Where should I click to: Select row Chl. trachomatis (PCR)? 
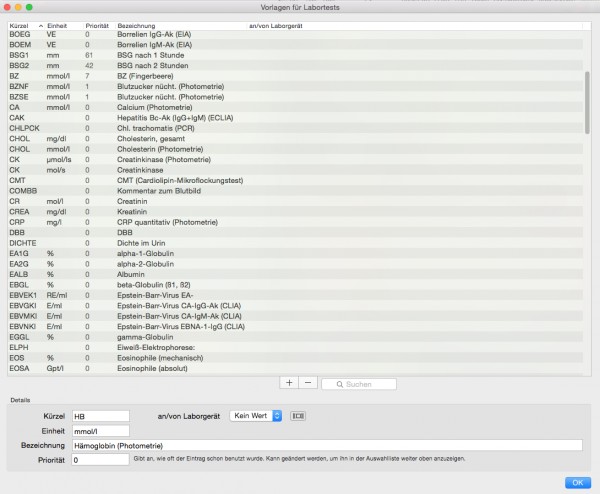coord(295,128)
